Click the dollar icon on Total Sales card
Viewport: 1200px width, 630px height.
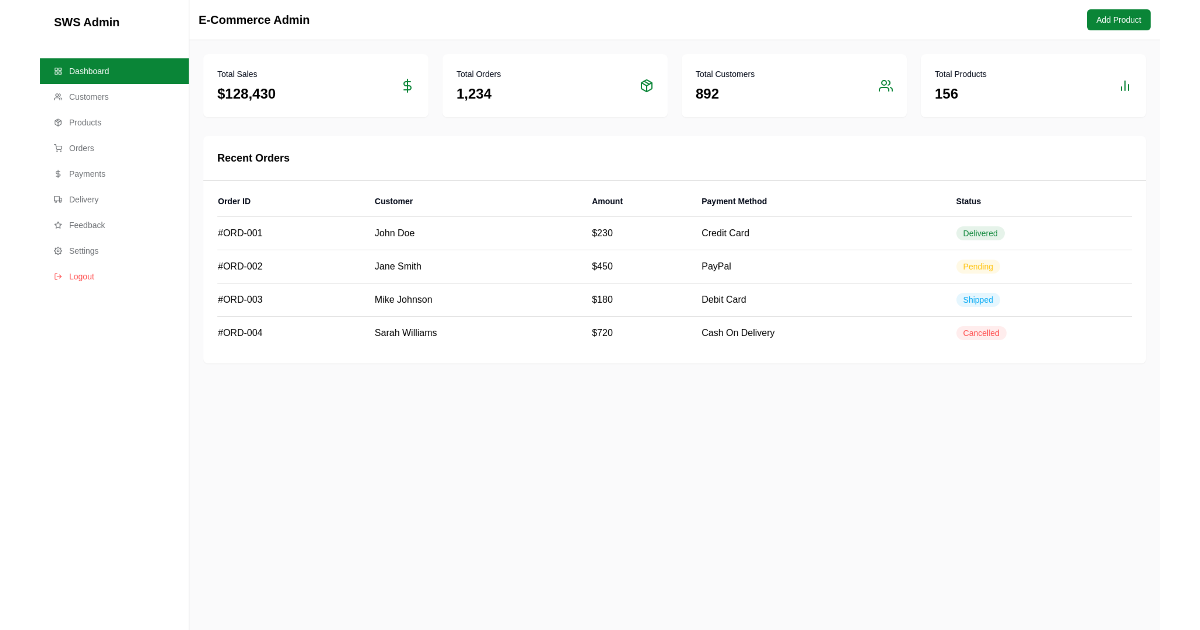pos(407,85)
